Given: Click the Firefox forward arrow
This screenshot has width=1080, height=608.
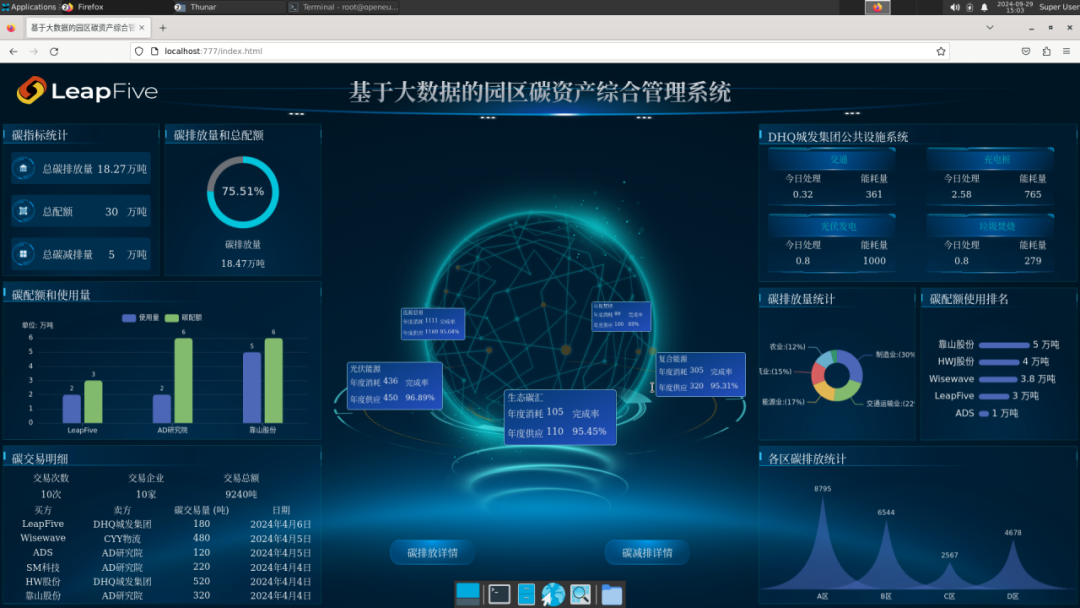Looking at the screenshot, I should click(33, 51).
